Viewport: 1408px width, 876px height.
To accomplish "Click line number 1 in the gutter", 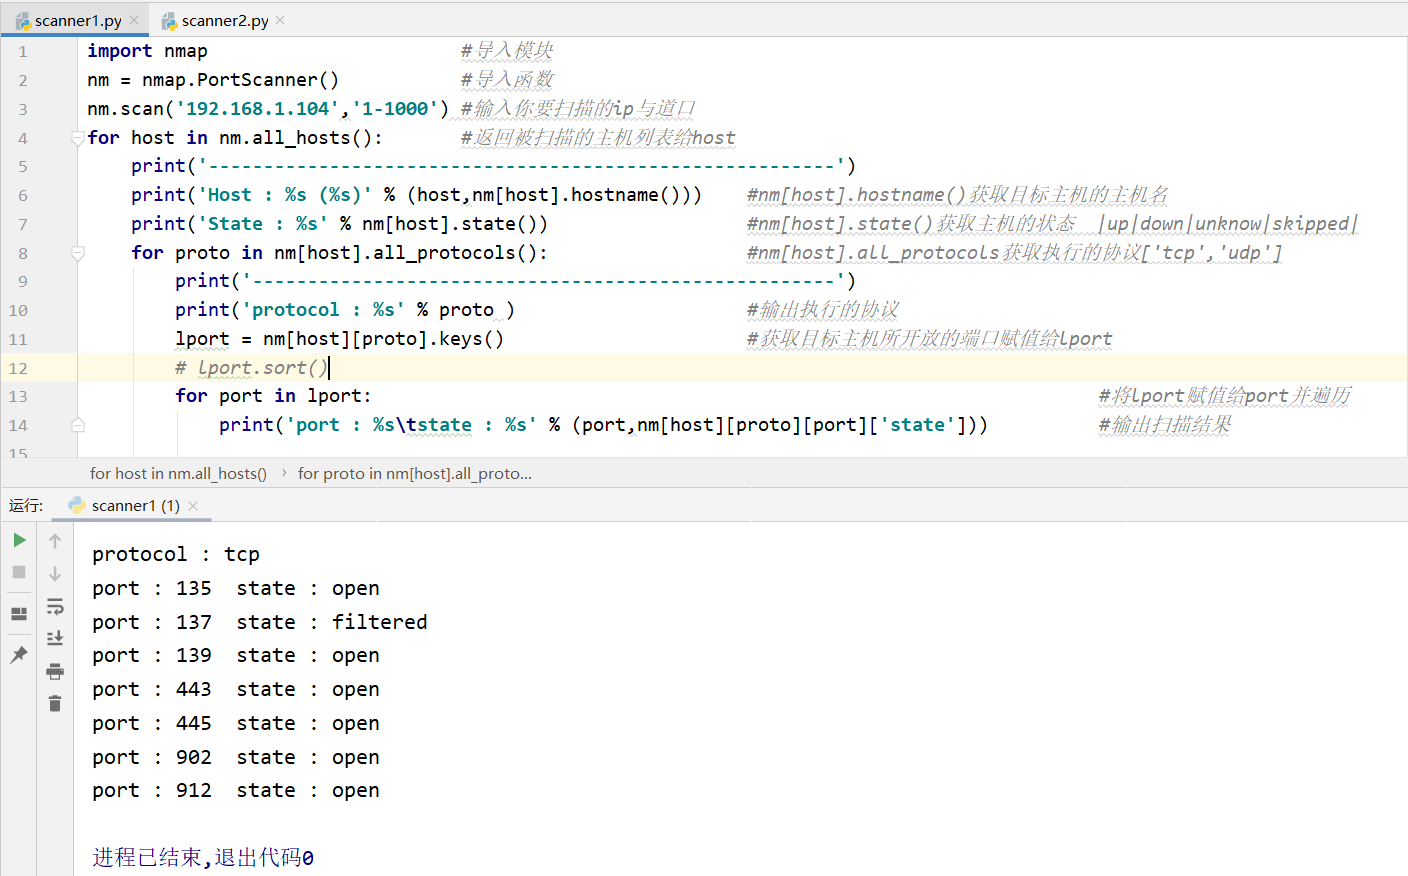I will coord(22,52).
